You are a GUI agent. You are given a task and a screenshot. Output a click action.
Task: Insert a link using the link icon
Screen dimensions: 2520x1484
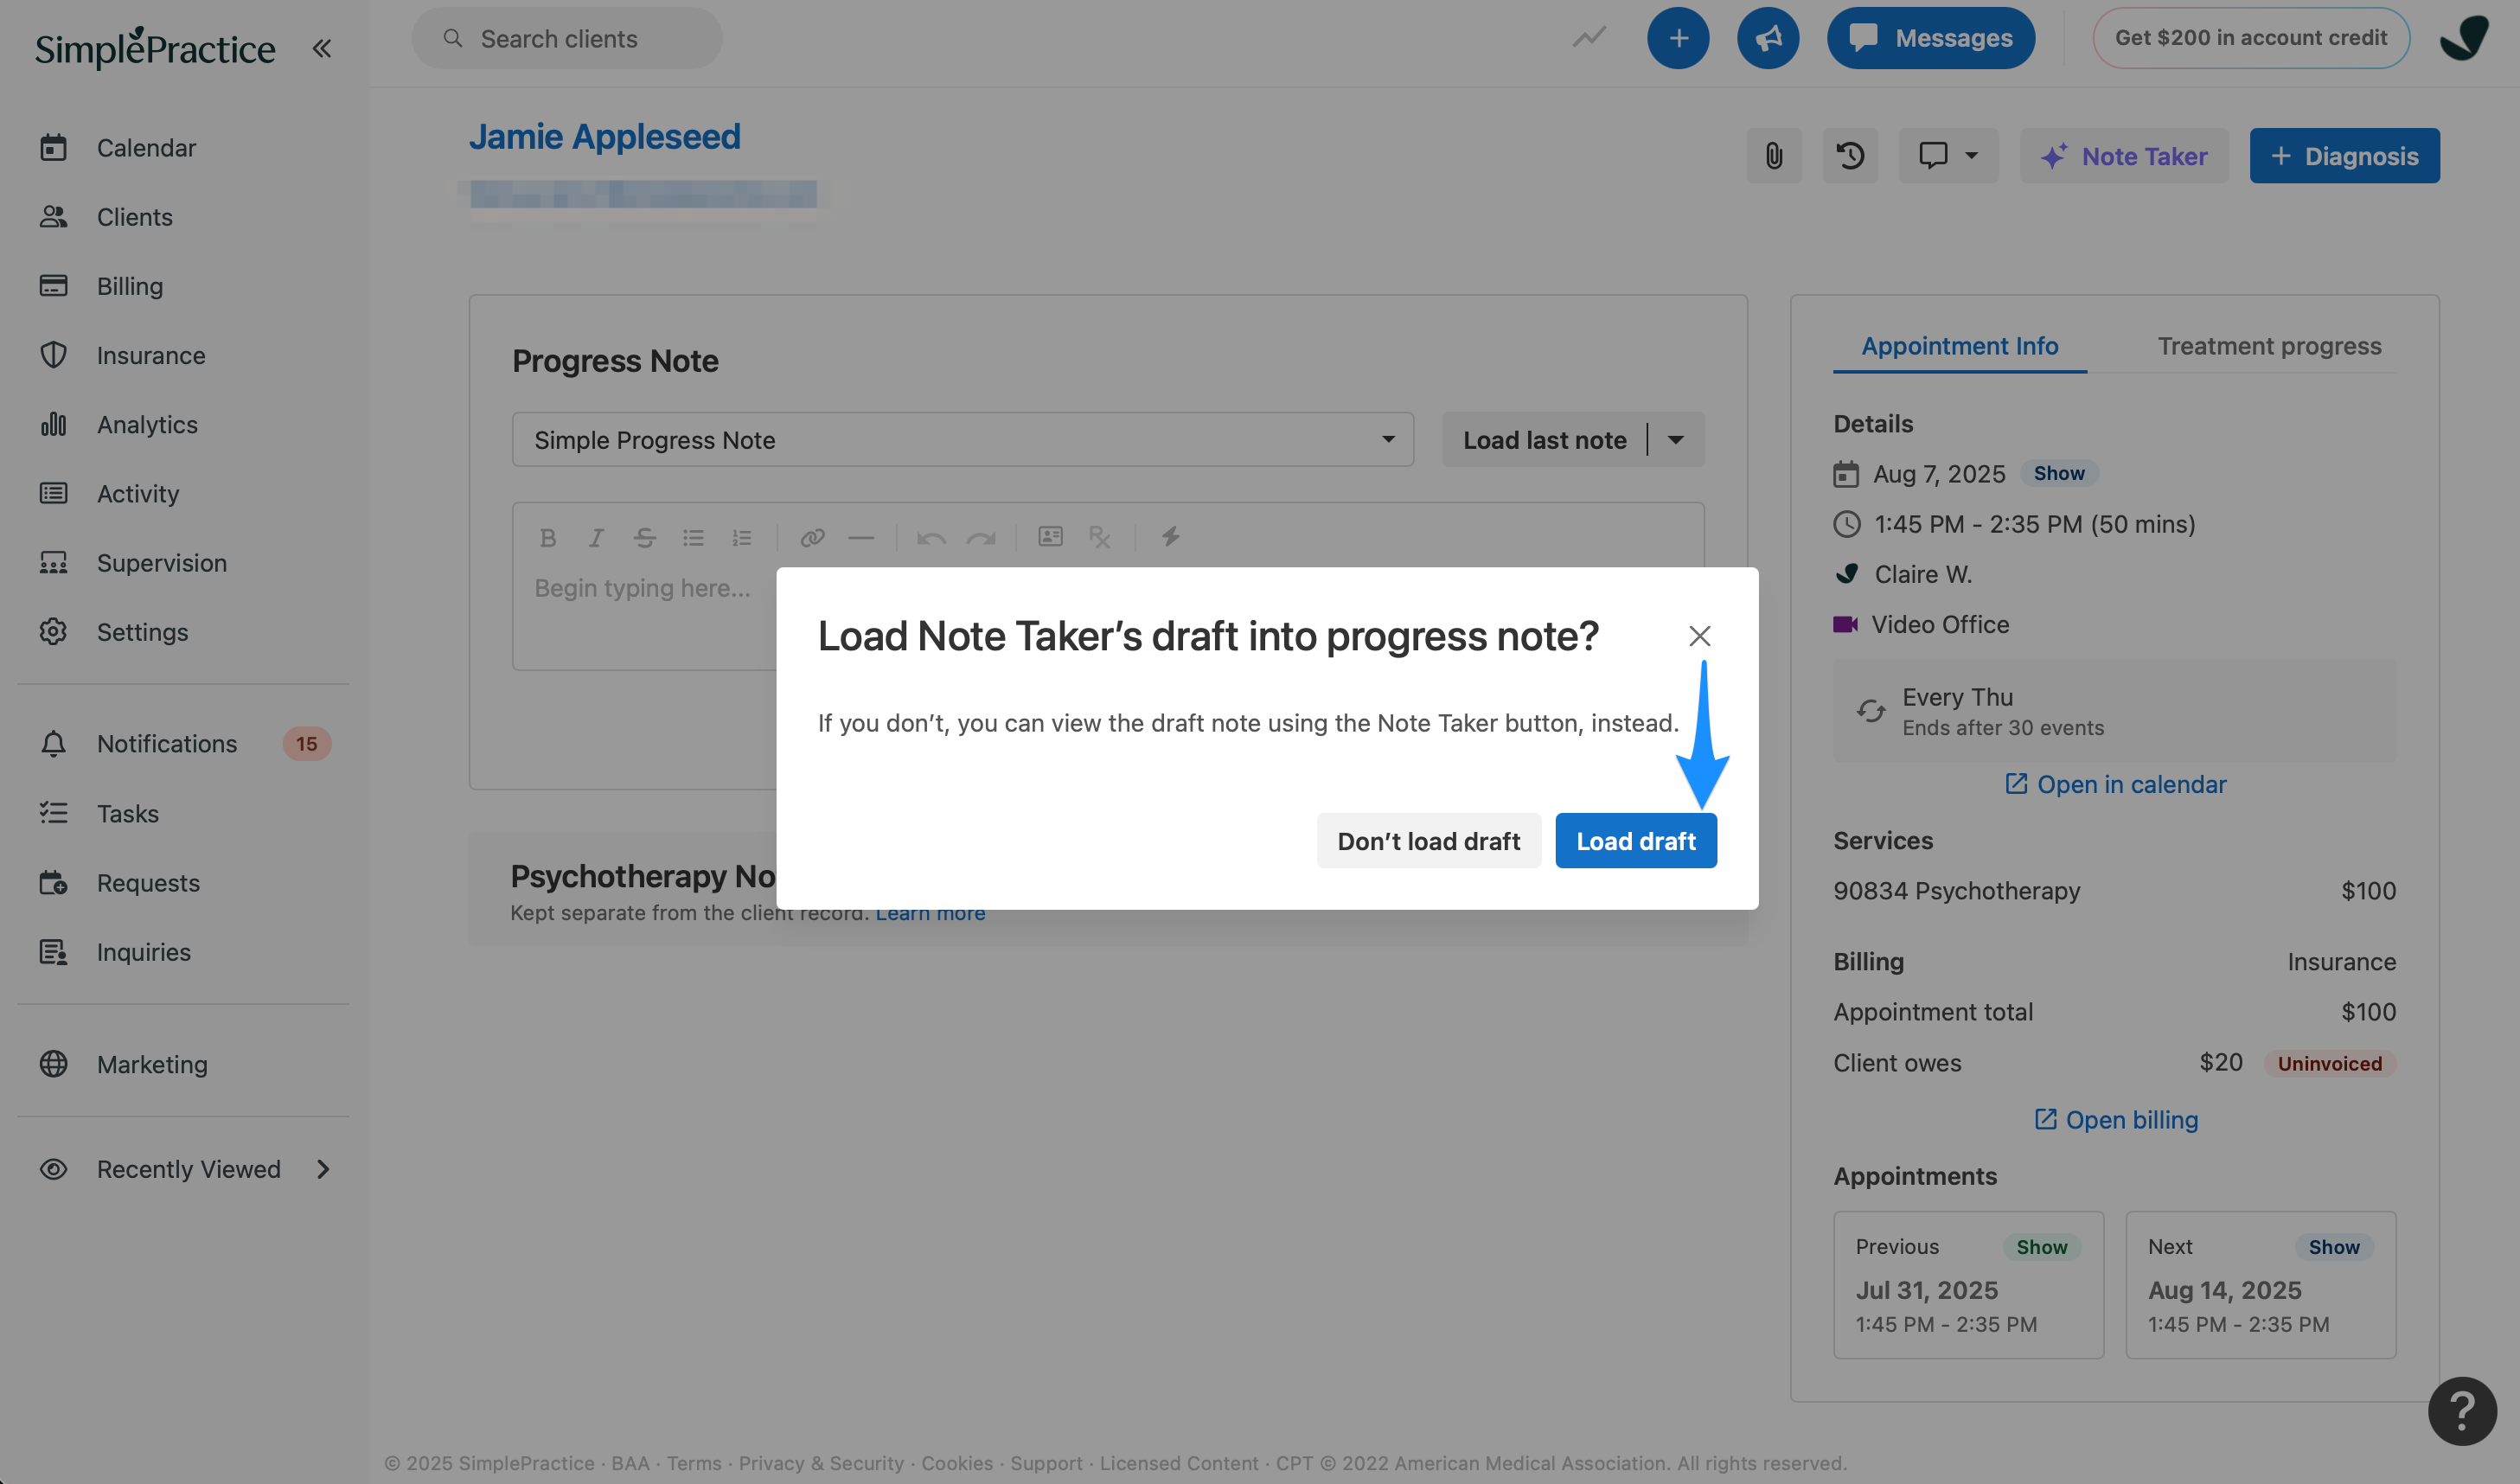[812, 538]
